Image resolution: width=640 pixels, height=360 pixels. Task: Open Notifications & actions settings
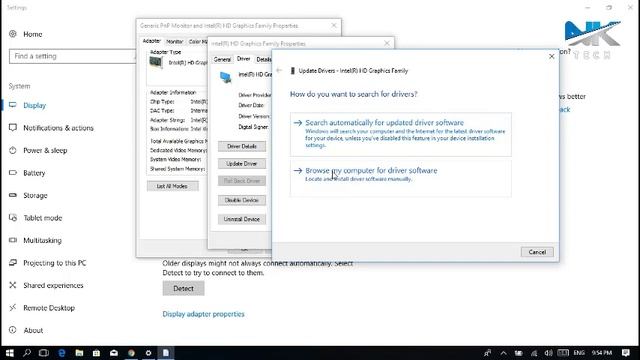[51, 128]
